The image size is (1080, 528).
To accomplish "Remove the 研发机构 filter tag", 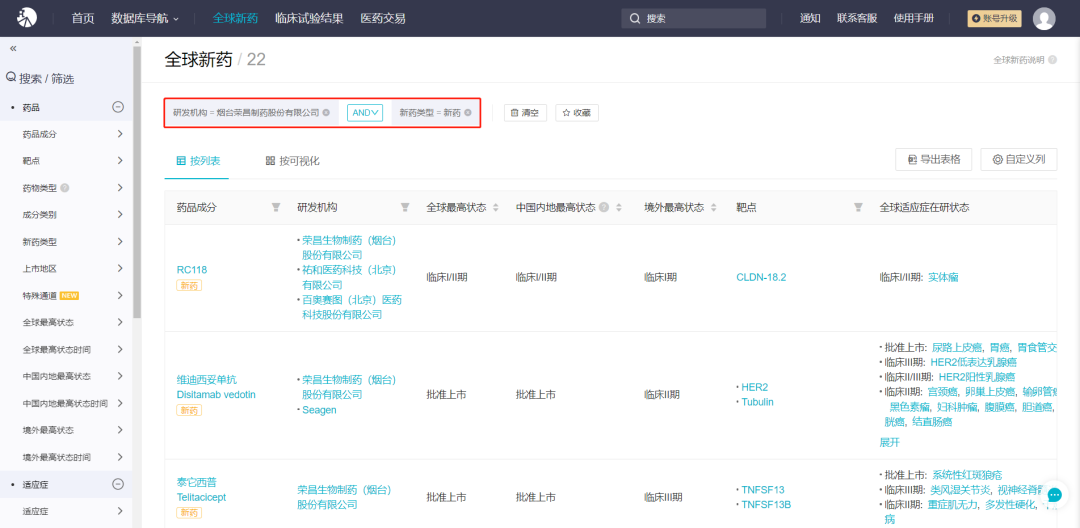I will [326, 113].
